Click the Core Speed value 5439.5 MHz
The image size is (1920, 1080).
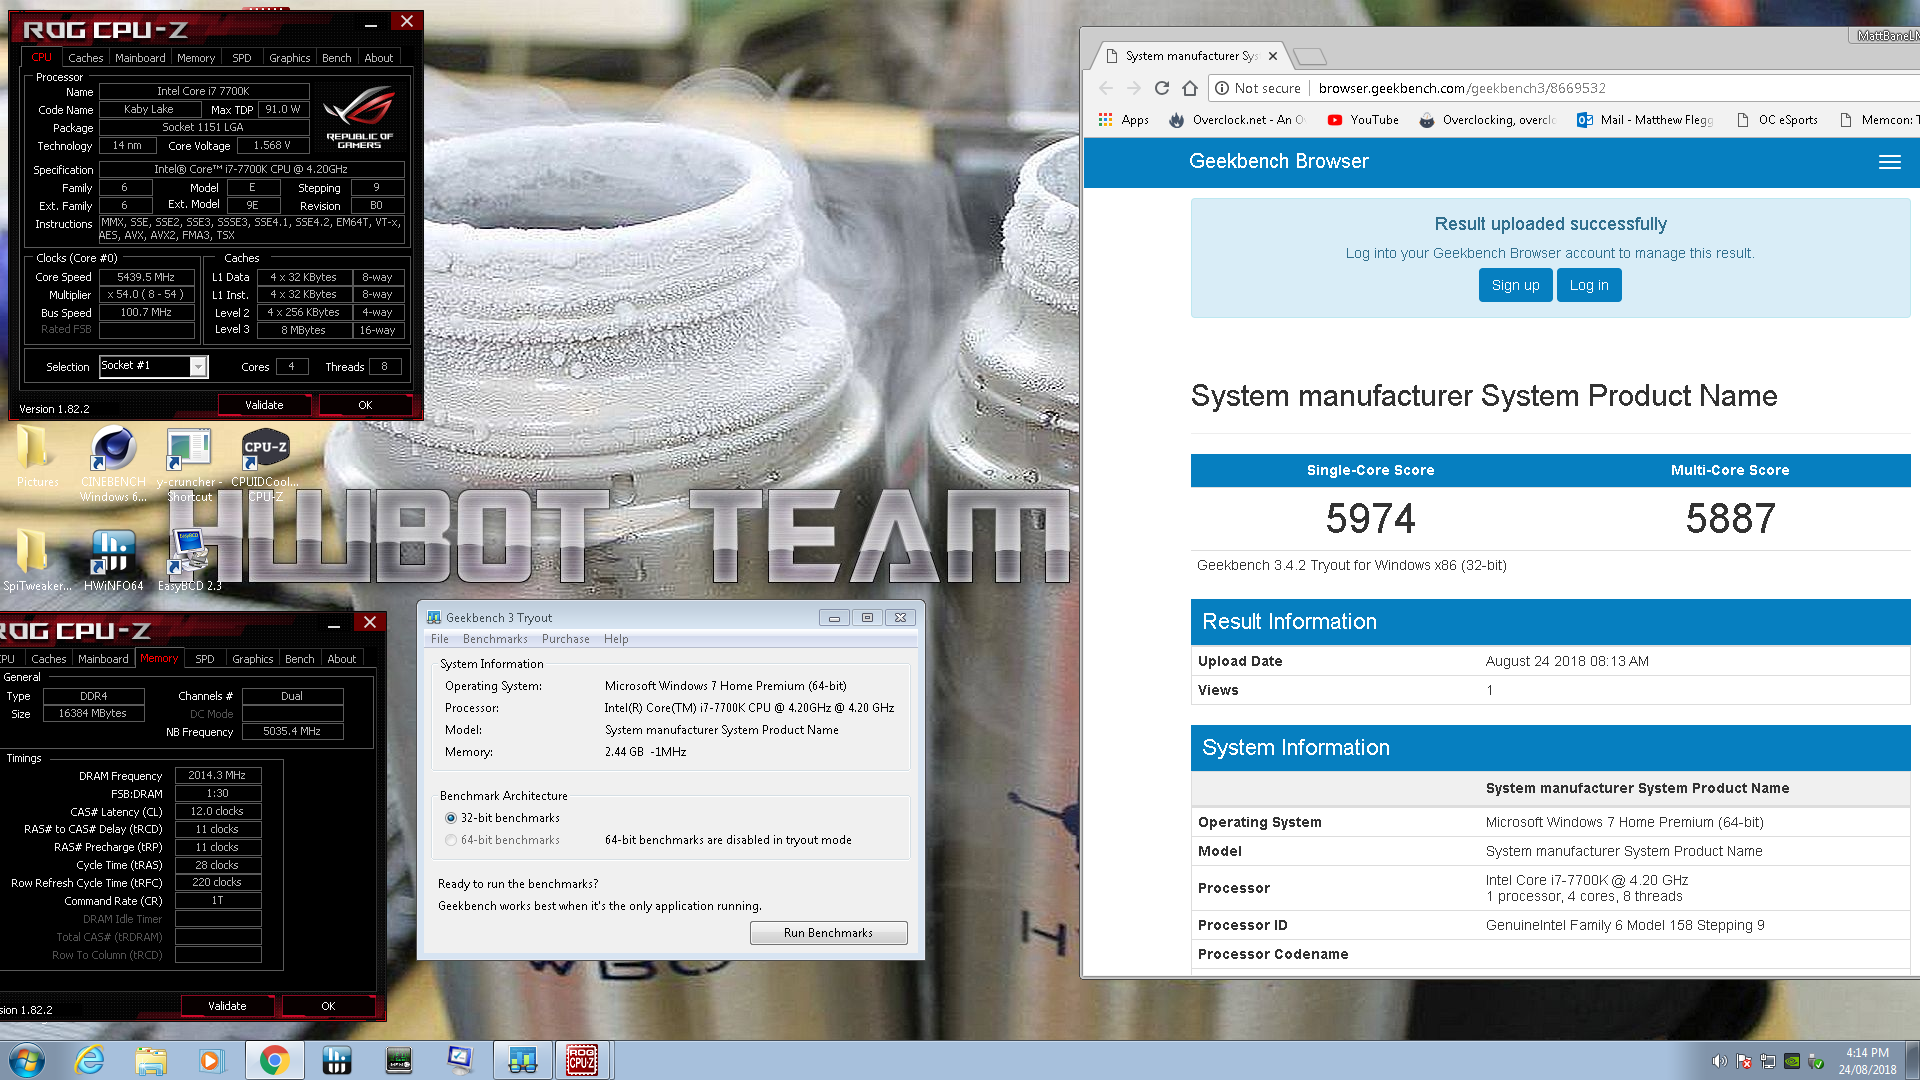(146, 277)
